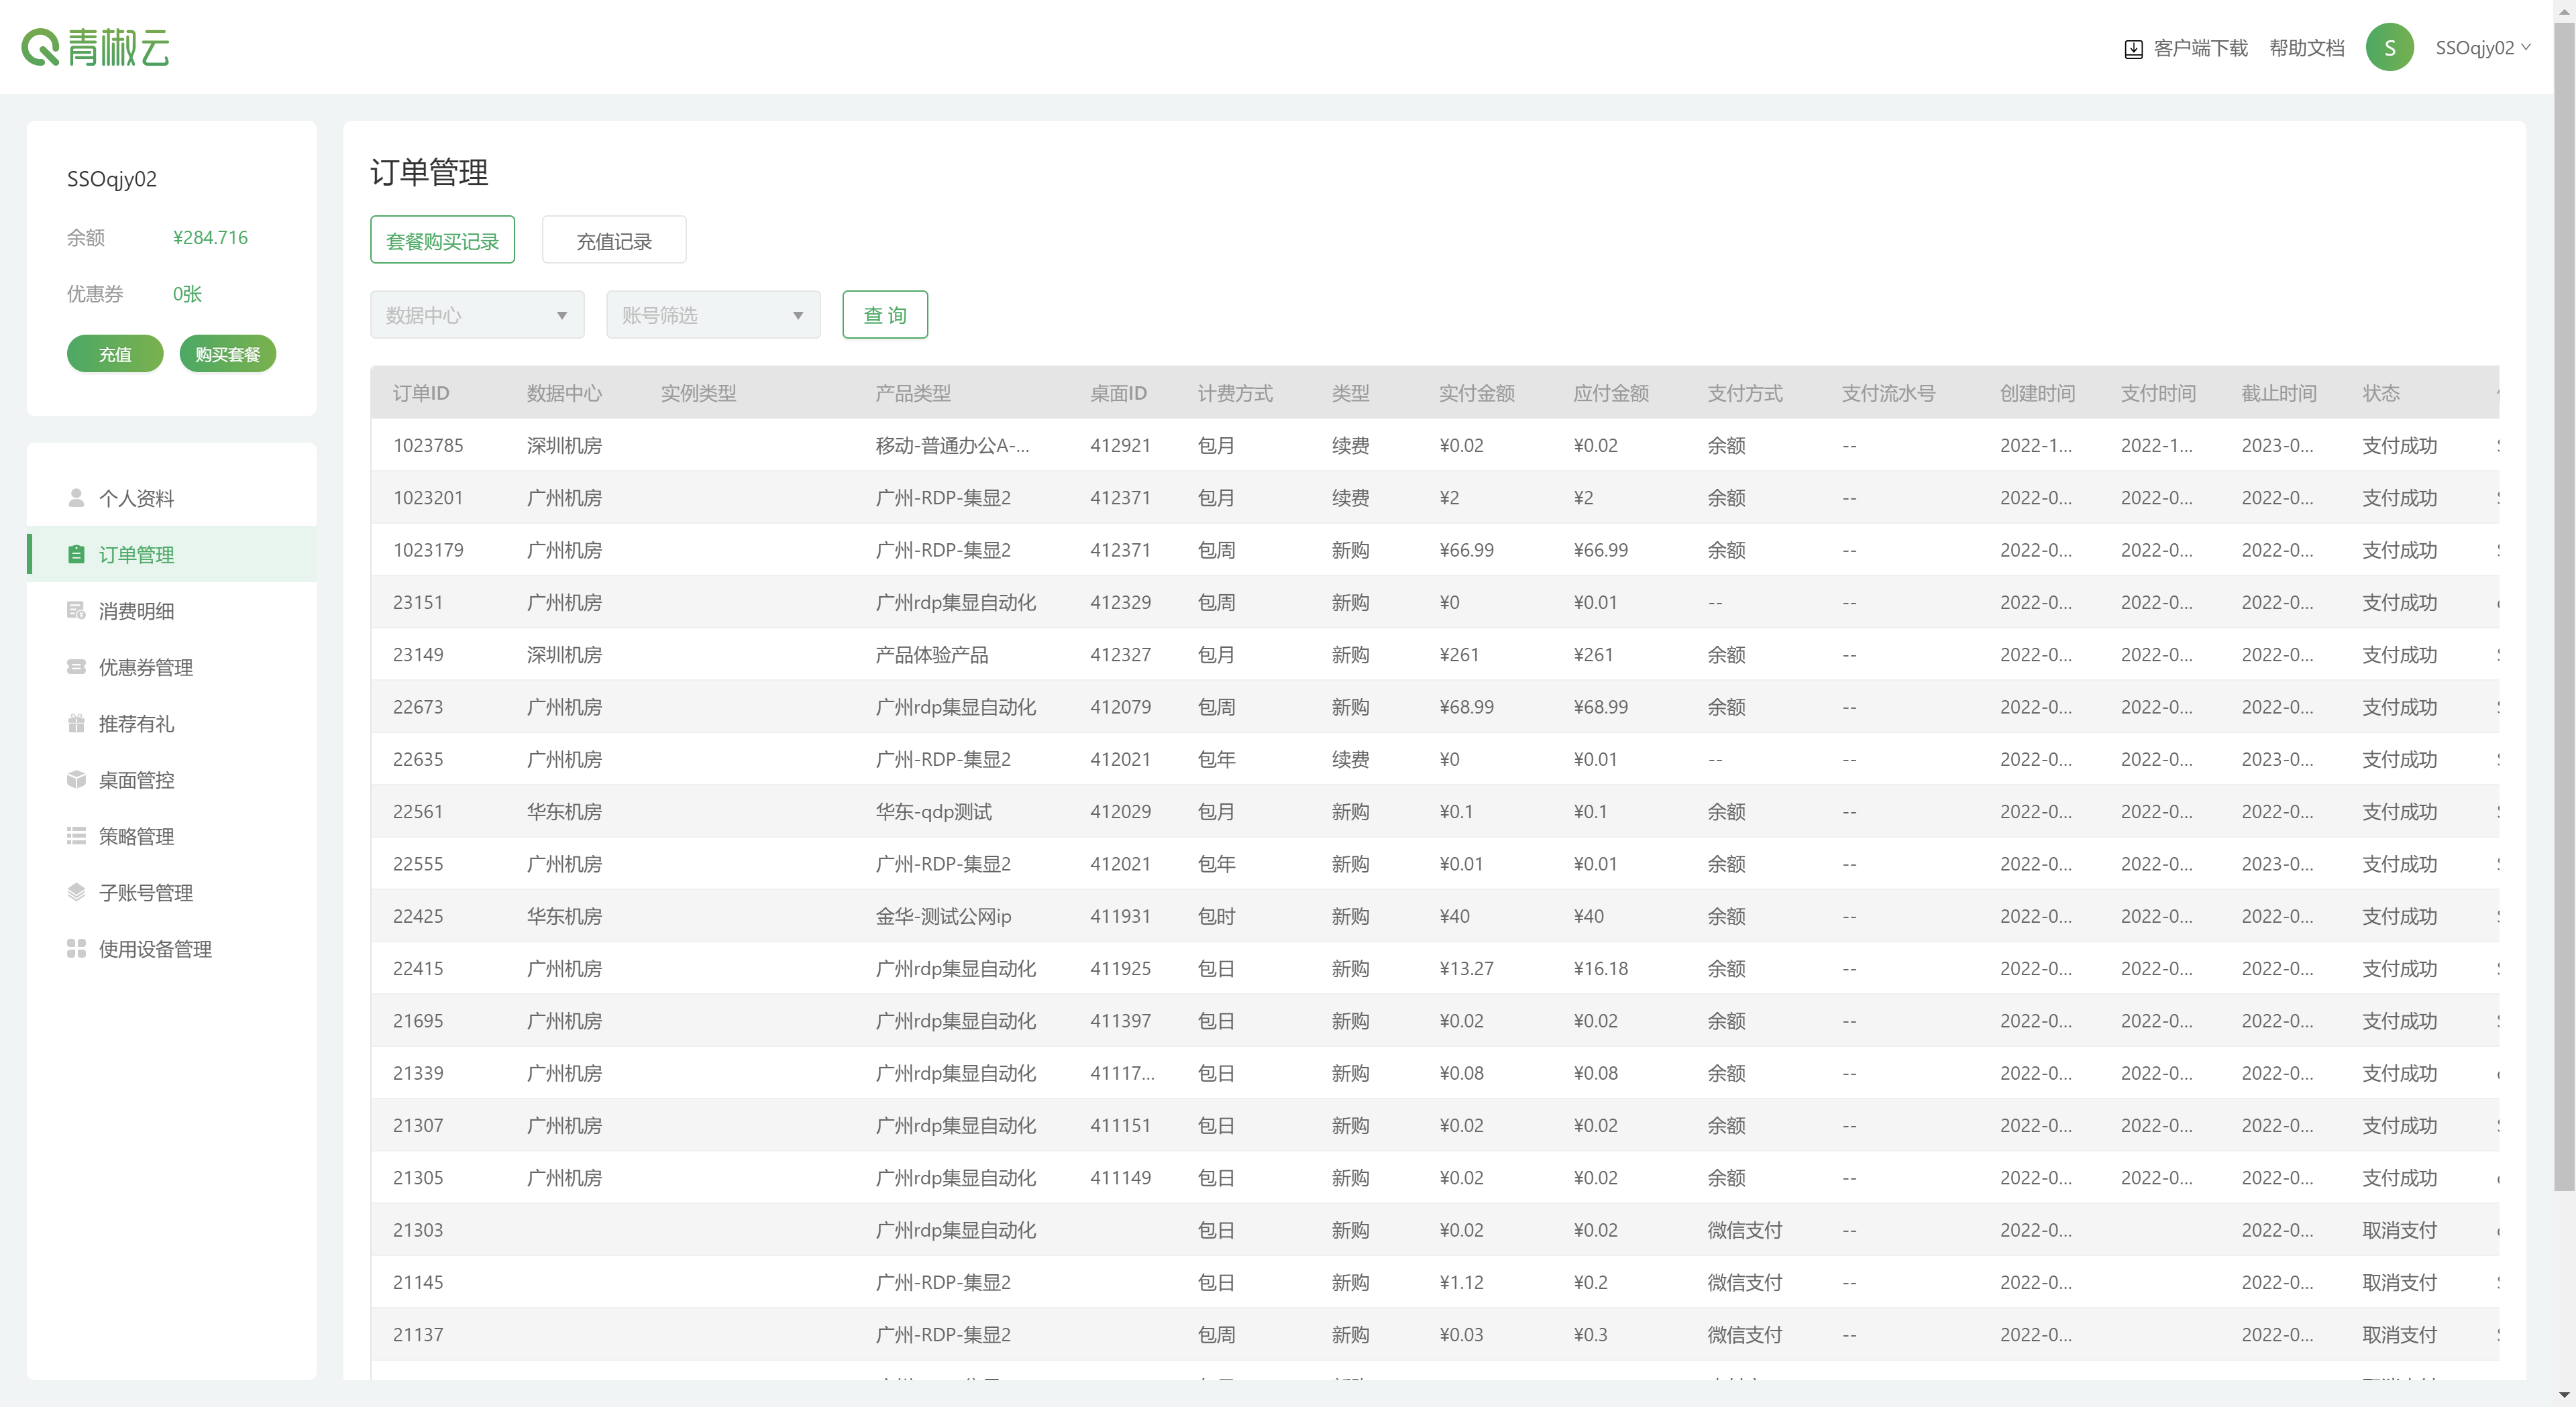
Task: Switch to 充值记录 tab
Action: (614, 240)
